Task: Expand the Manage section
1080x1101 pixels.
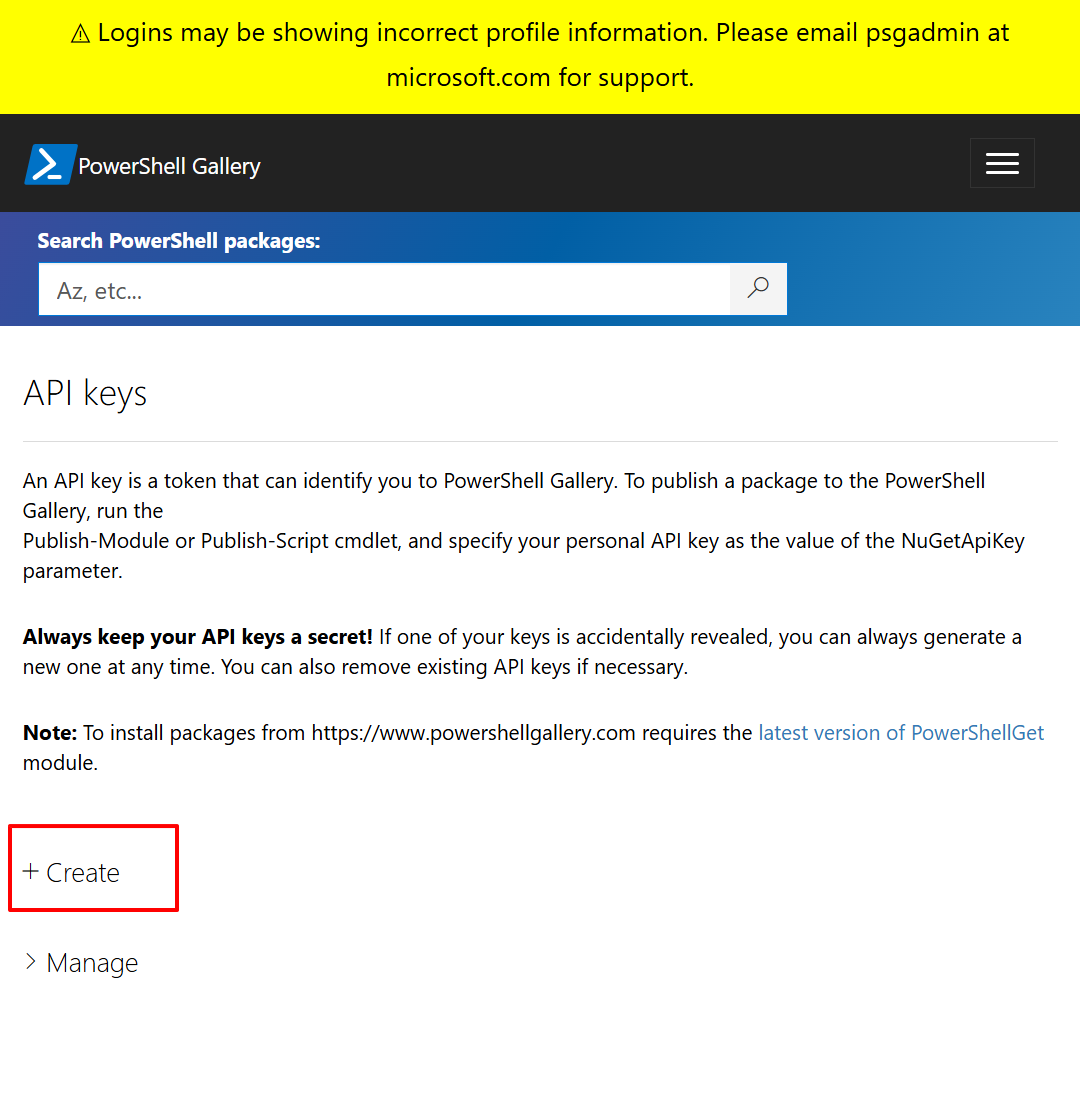Action: point(81,963)
